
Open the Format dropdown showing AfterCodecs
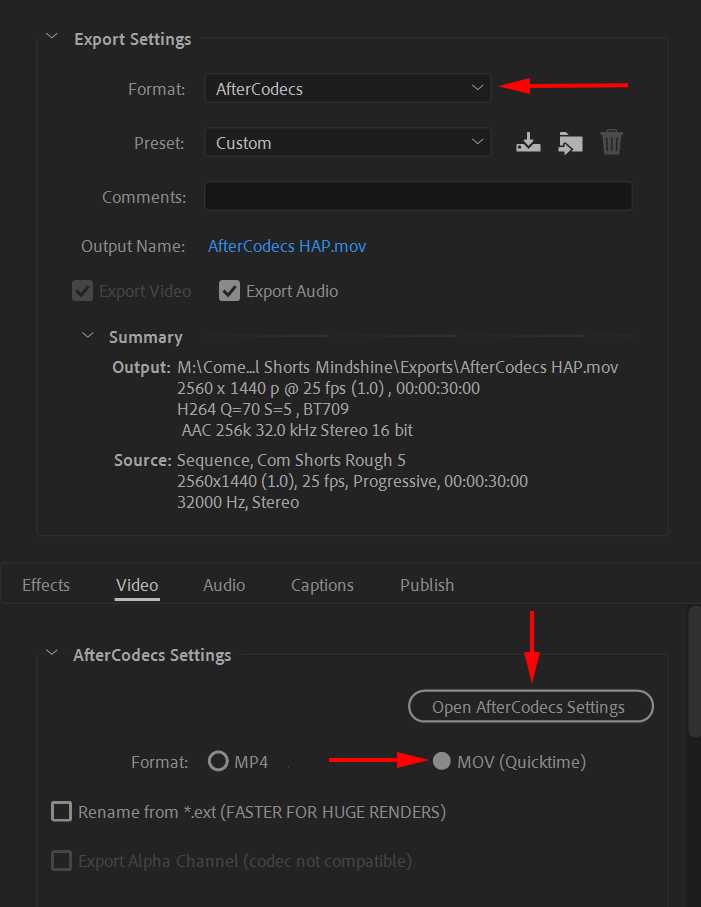[x=347, y=88]
